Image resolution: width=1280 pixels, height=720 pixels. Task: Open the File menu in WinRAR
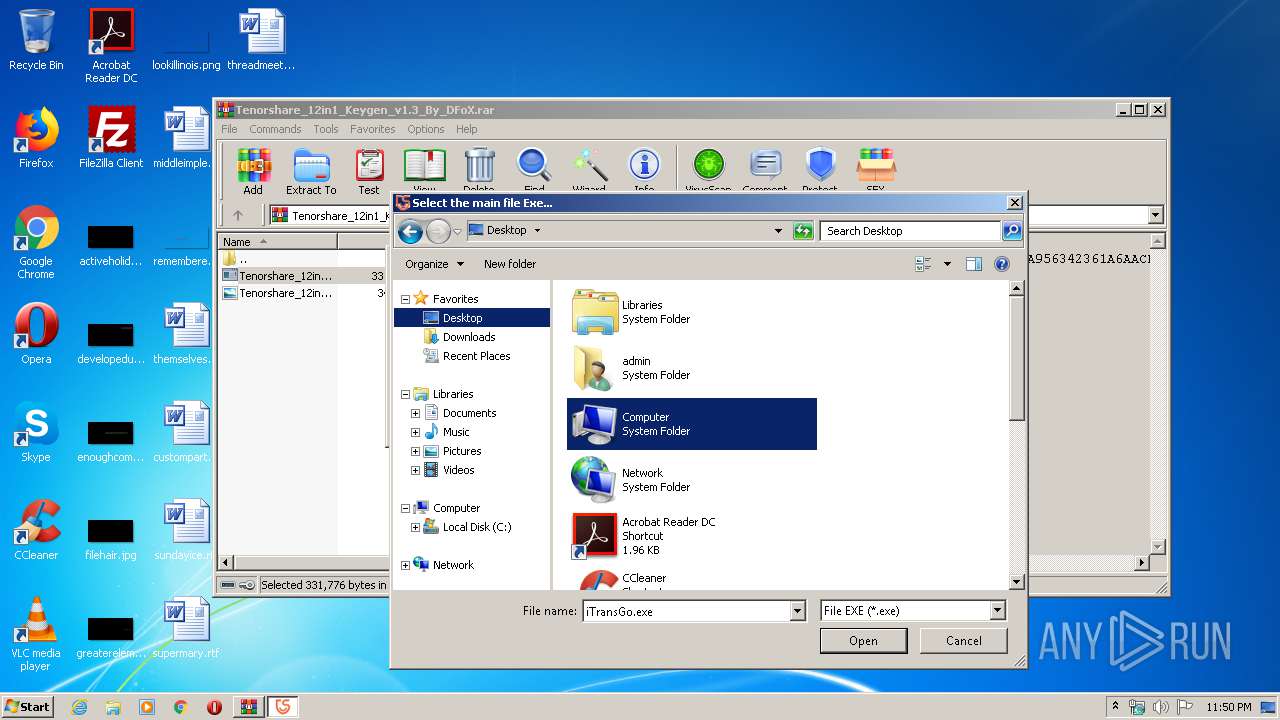pos(229,129)
